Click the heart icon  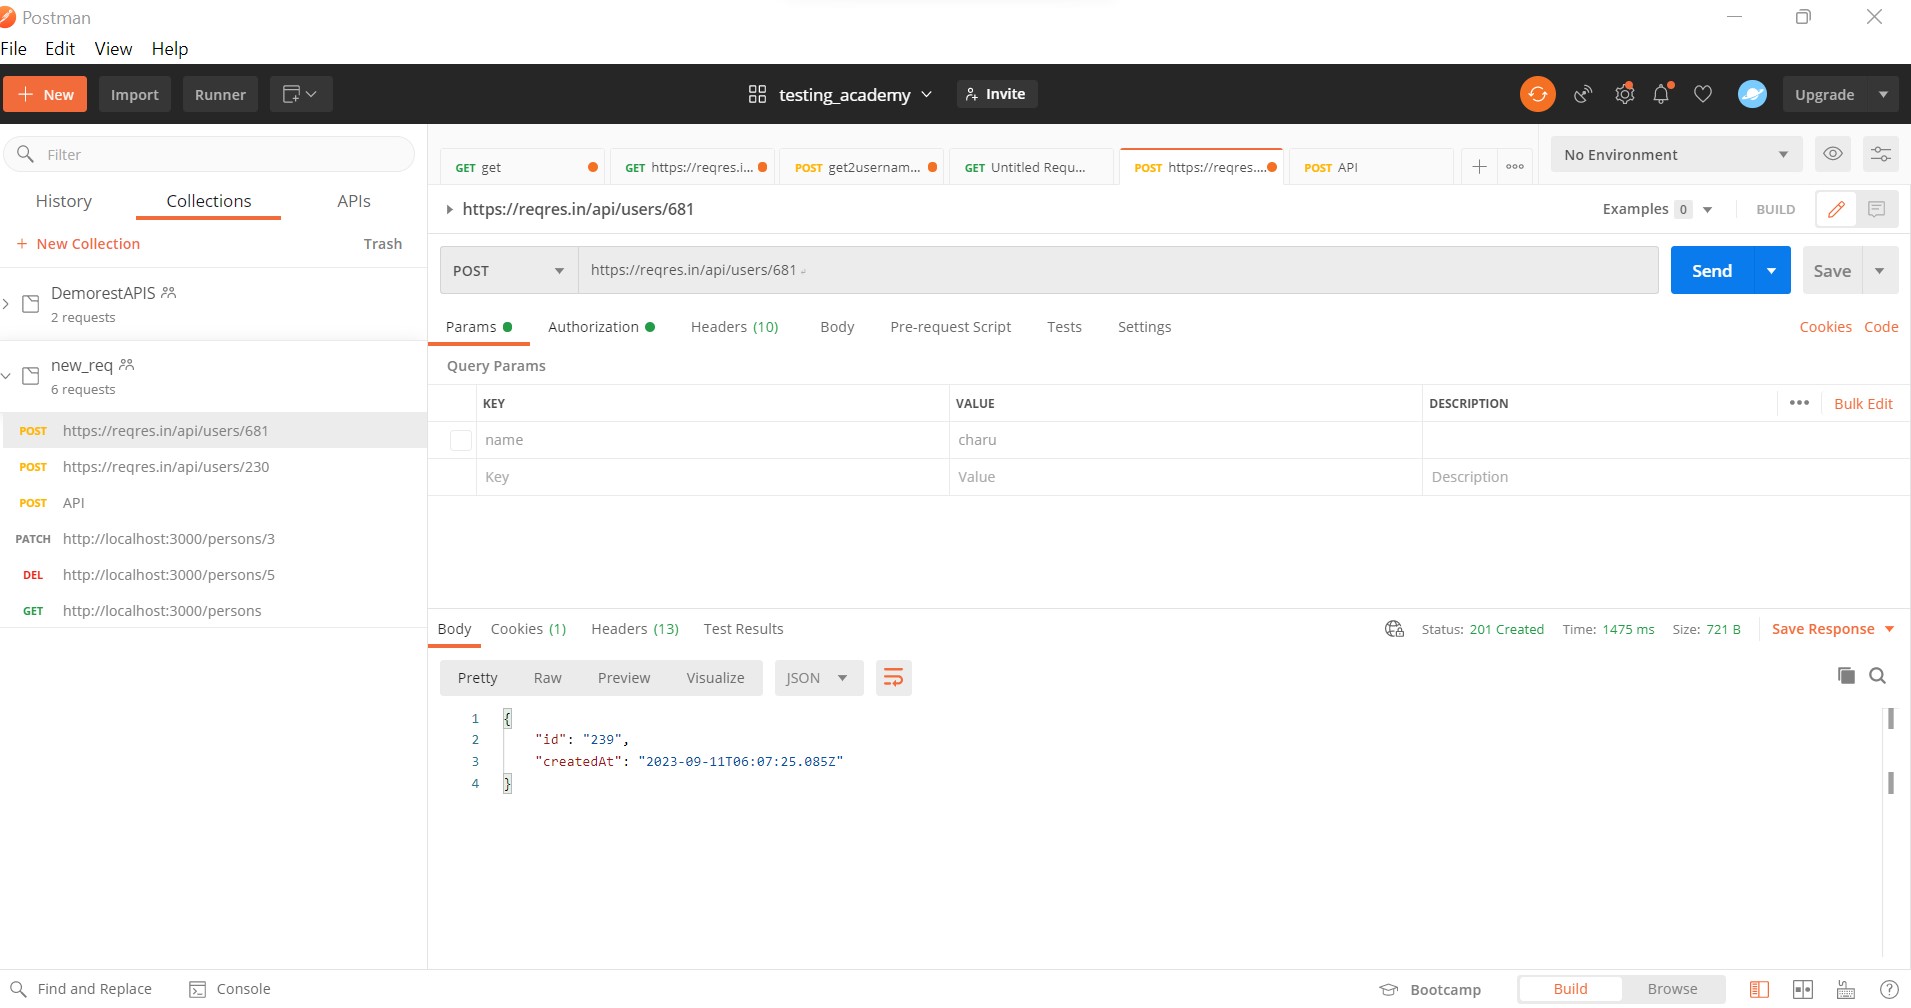click(1703, 94)
